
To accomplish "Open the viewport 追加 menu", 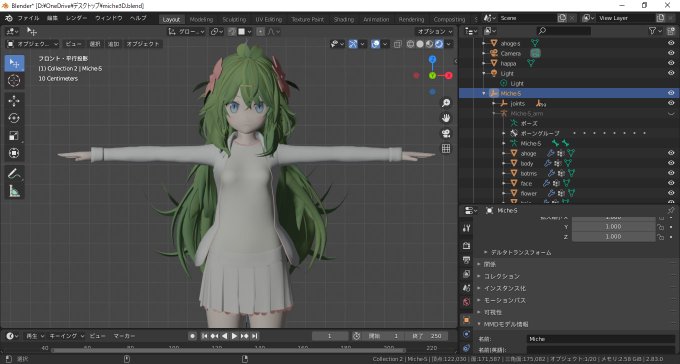I will point(114,44).
